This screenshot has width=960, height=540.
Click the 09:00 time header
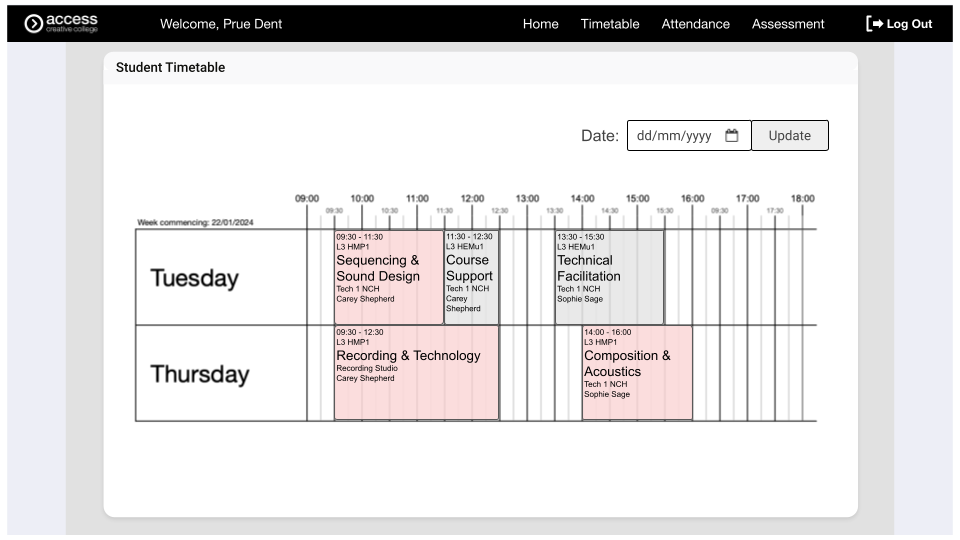coord(307,199)
